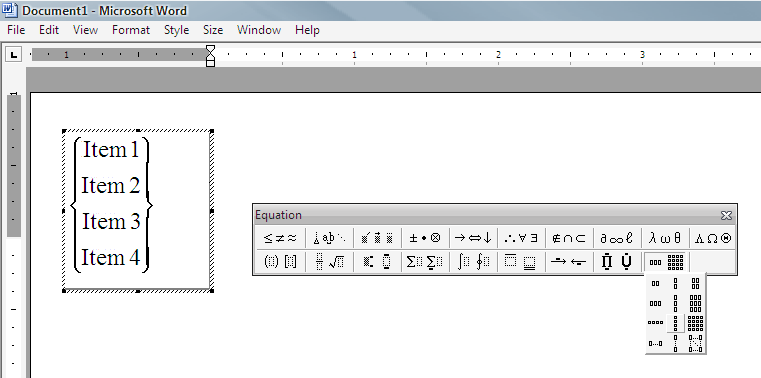
Task: Open the Size menu
Action: coord(213,30)
